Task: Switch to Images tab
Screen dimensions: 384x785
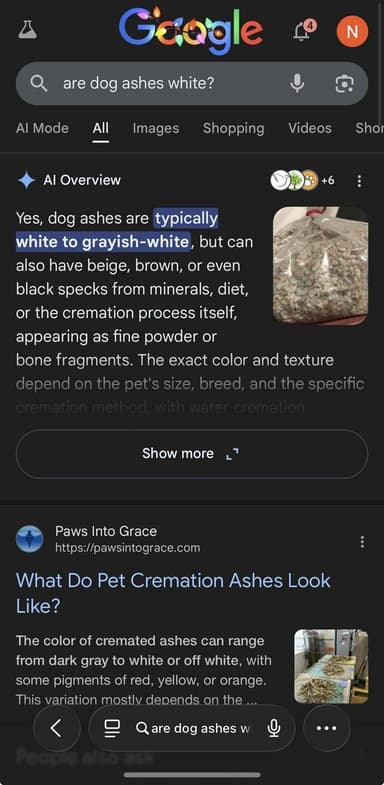Action: coord(156,128)
